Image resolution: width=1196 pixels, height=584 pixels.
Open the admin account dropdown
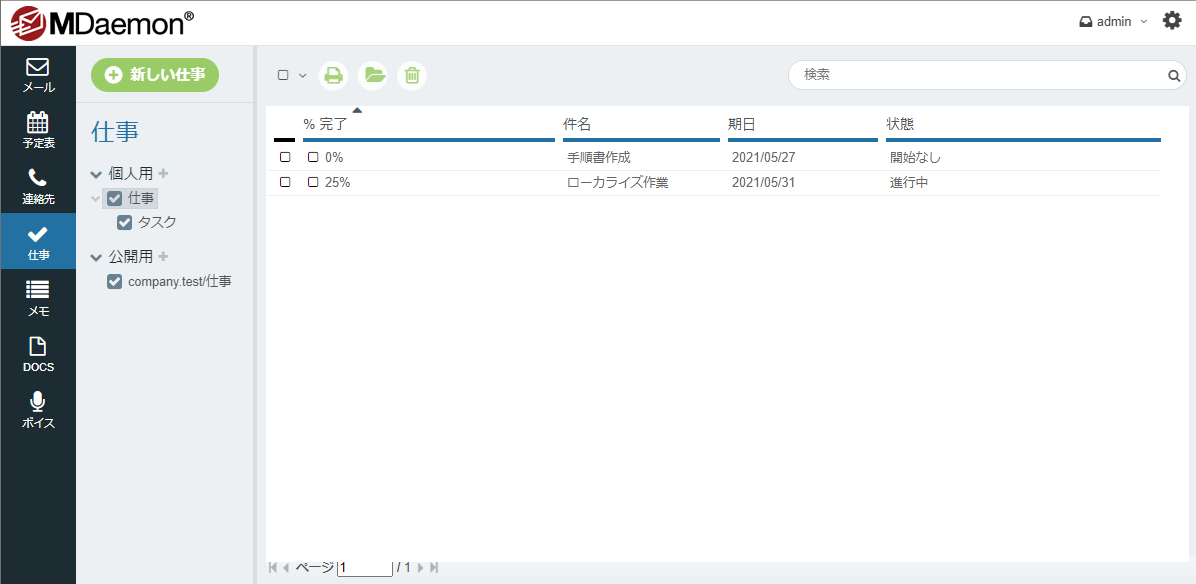pyautogui.click(x=1113, y=21)
